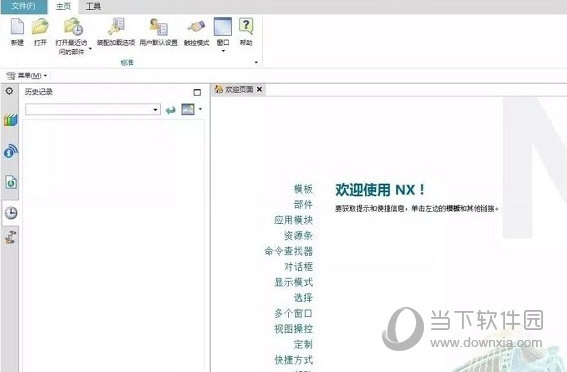
Task: Click the 窗口 (Window) icon
Action: point(223,27)
